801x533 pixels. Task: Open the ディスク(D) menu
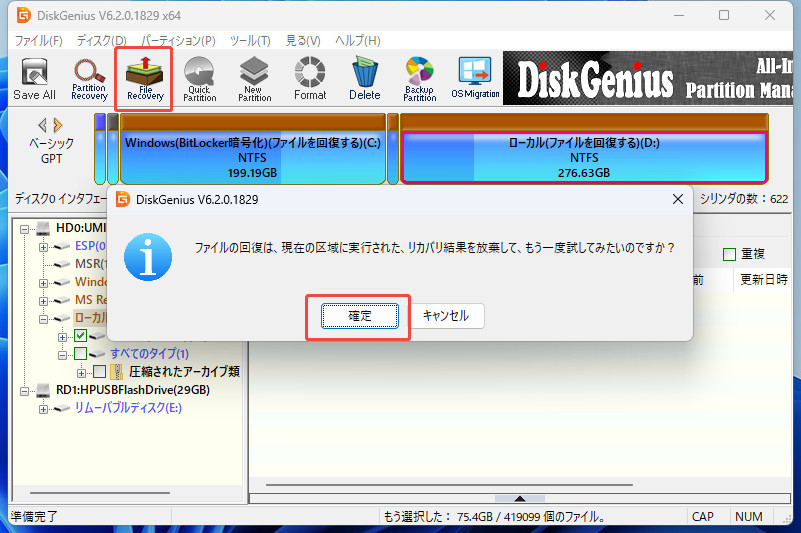coord(101,40)
